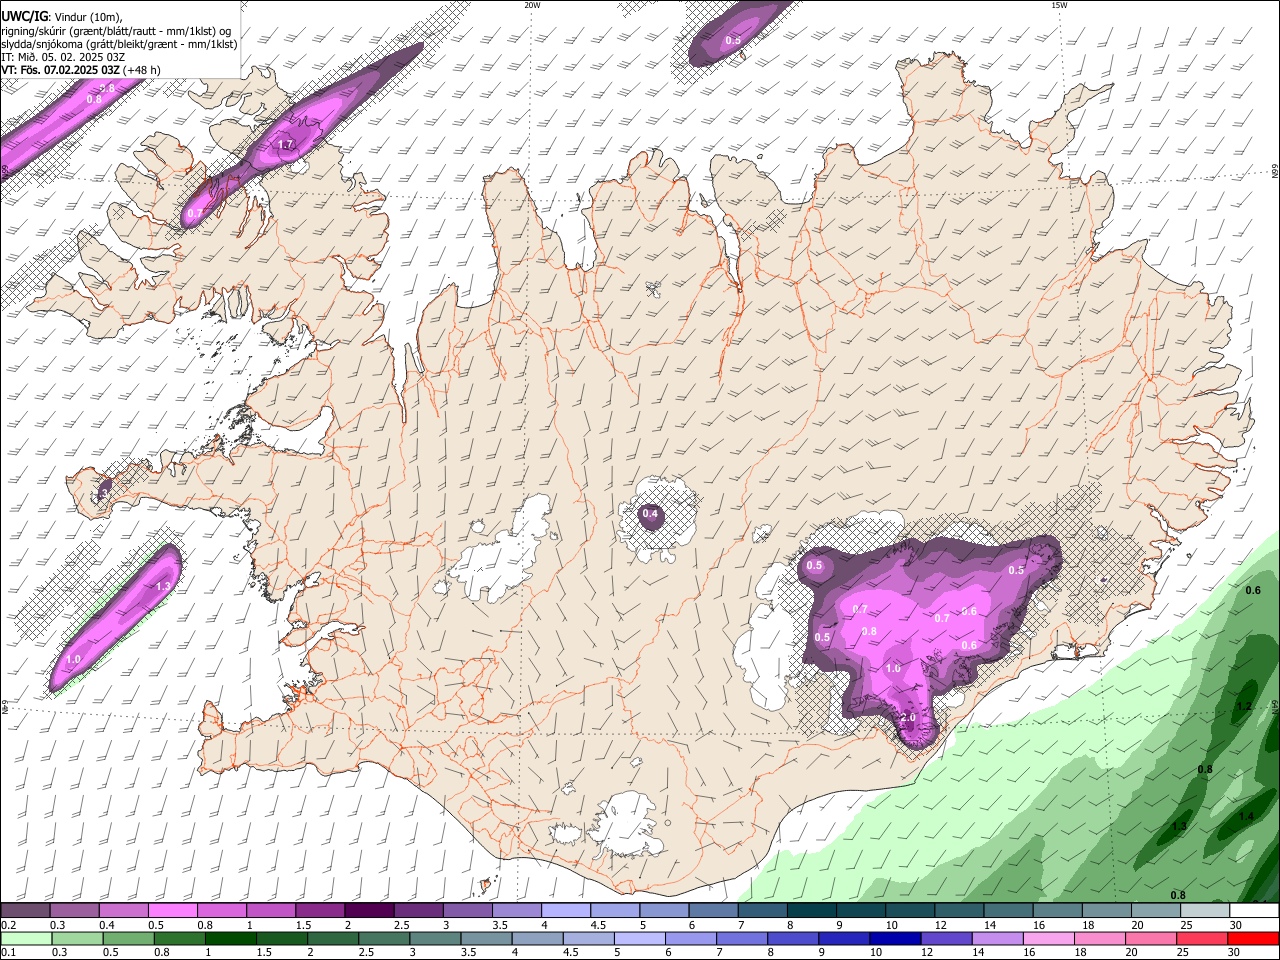The height and width of the screenshot is (960, 1280).
Task: Click the '1.4' value in the green rain area
Action: point(1245,817)
